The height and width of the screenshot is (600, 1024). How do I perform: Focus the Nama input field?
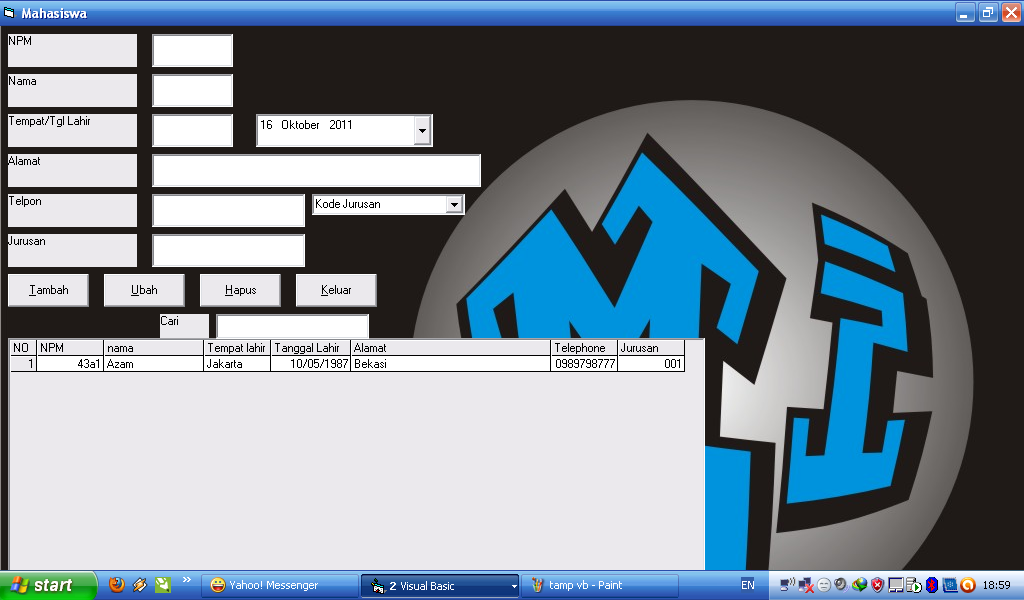(193, 91)
